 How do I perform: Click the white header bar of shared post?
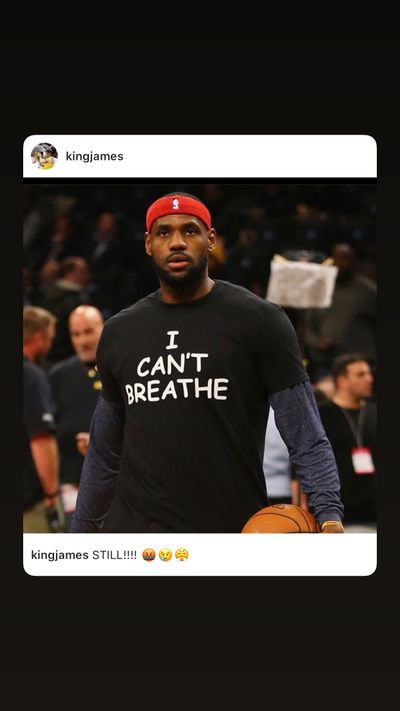(x=200, y=156)
